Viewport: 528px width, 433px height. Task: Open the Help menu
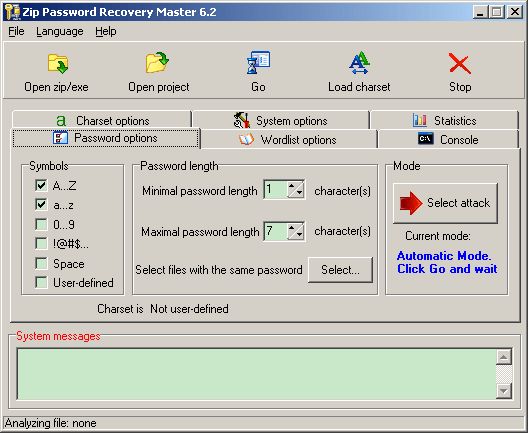click(106, 31)
